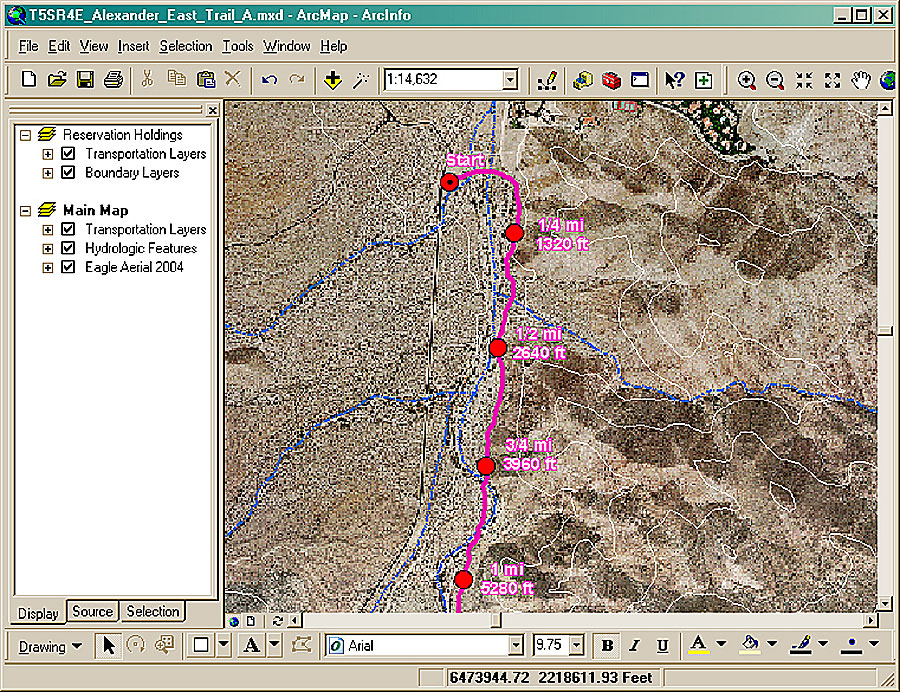This screenshot has width=900, height=692.
Task: Expand the Boundary Layers group
Action: point(48,173)
